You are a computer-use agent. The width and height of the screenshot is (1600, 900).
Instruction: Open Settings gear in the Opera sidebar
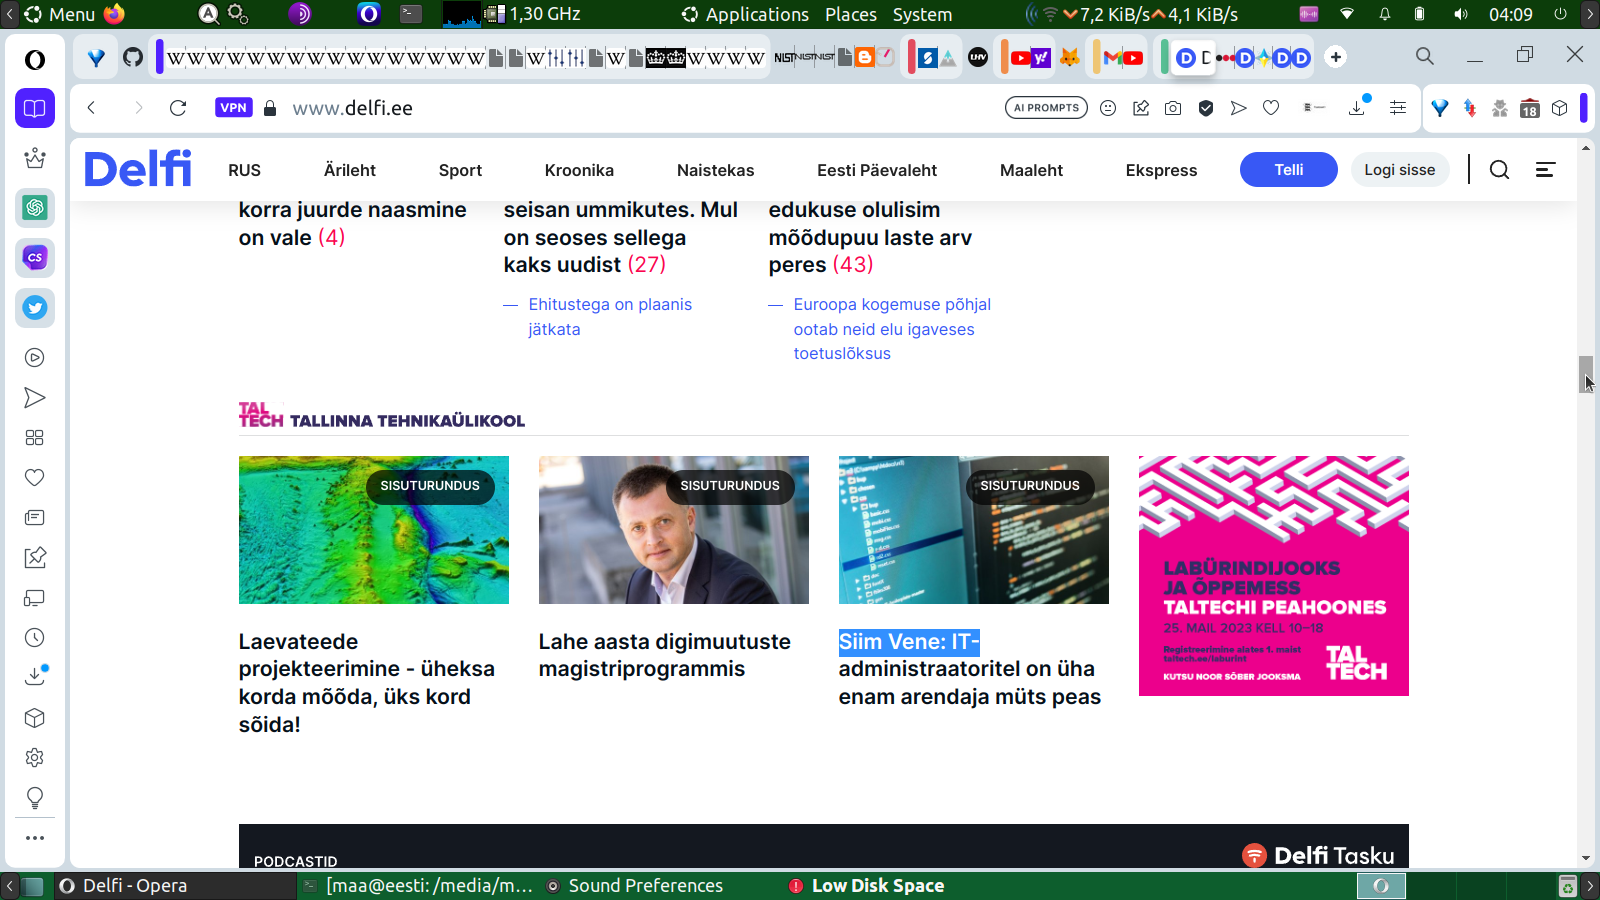35,758
